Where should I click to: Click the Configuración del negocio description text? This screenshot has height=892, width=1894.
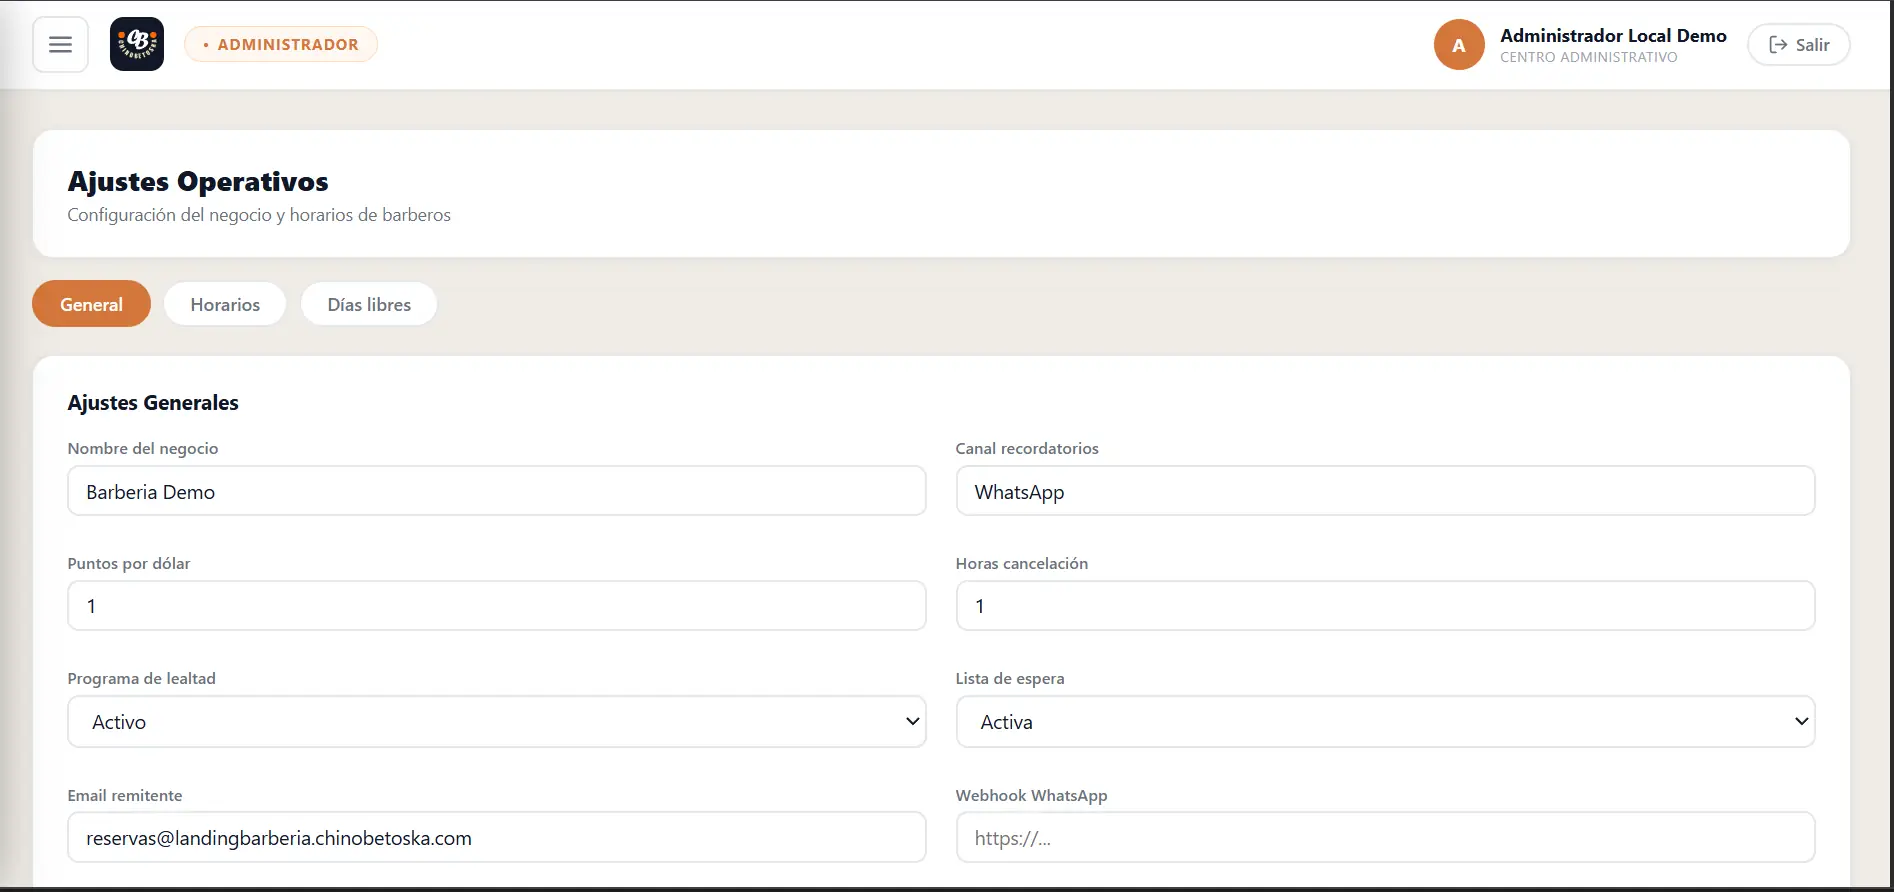click(x=259, y=215)
